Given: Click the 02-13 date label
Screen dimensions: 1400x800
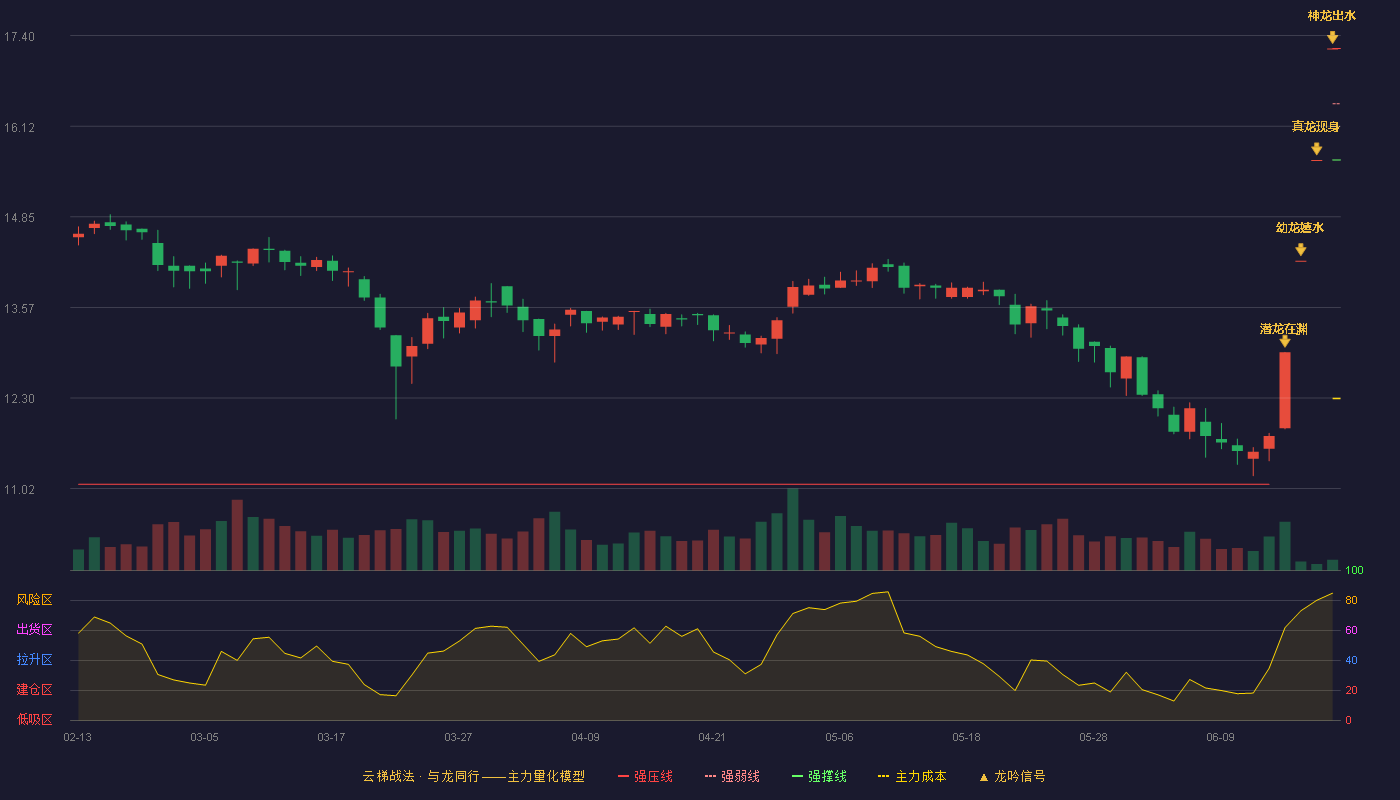Looking at the screenshot, I should (77, 737).
